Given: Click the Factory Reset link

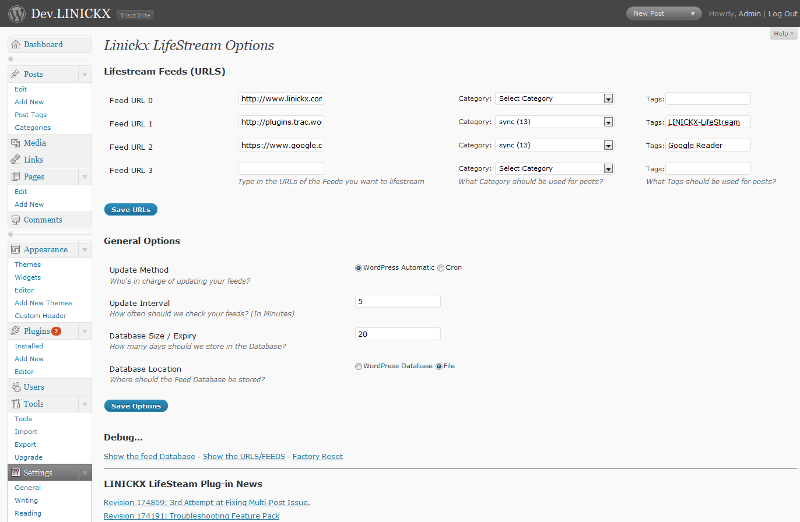Looking at the screenshot, I should point(317,456).
